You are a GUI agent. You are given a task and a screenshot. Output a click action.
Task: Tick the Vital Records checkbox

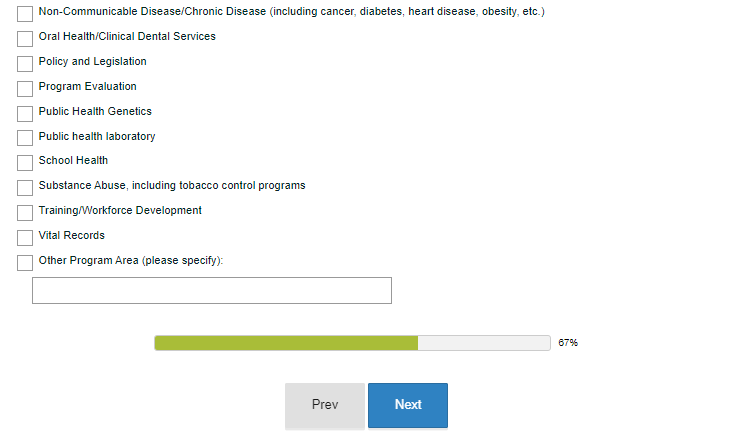click(25, 238)
